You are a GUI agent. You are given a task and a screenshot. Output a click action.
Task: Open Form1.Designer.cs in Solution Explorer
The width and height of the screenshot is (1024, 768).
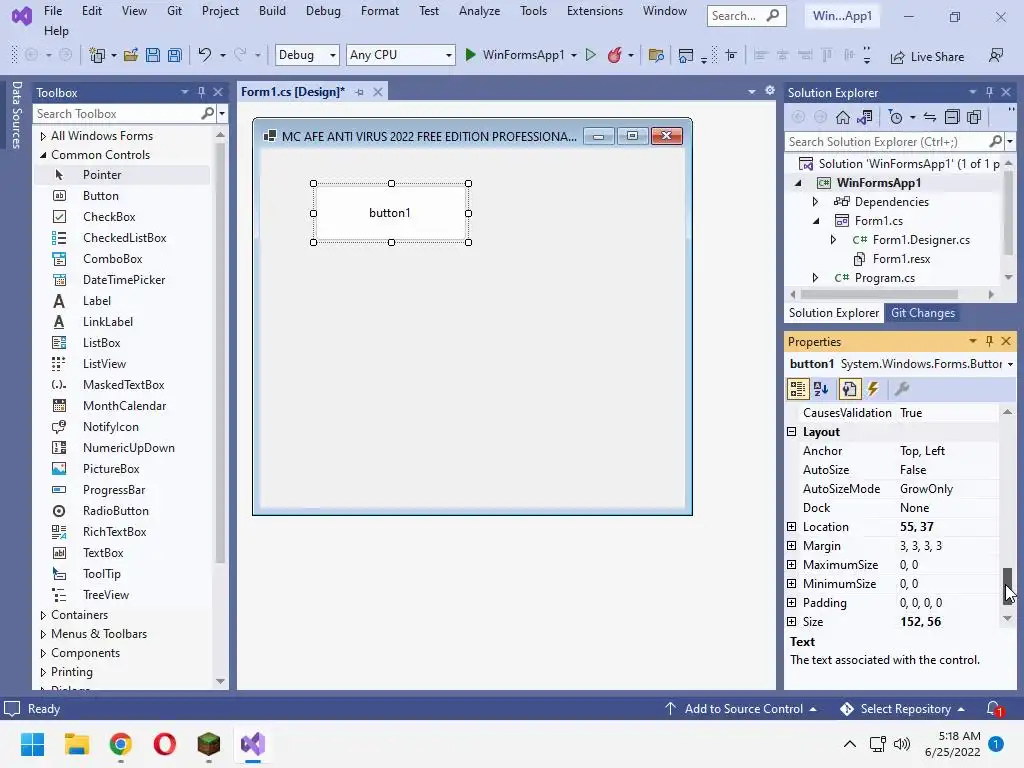[x=921, y=240]
